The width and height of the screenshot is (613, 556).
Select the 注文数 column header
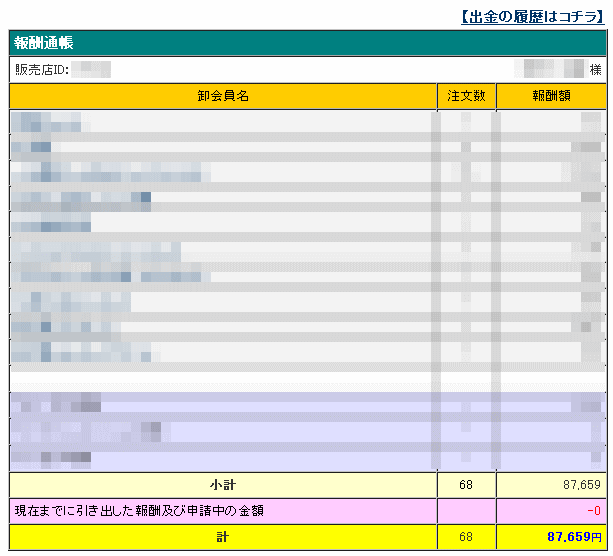click(x=466, y=96)
